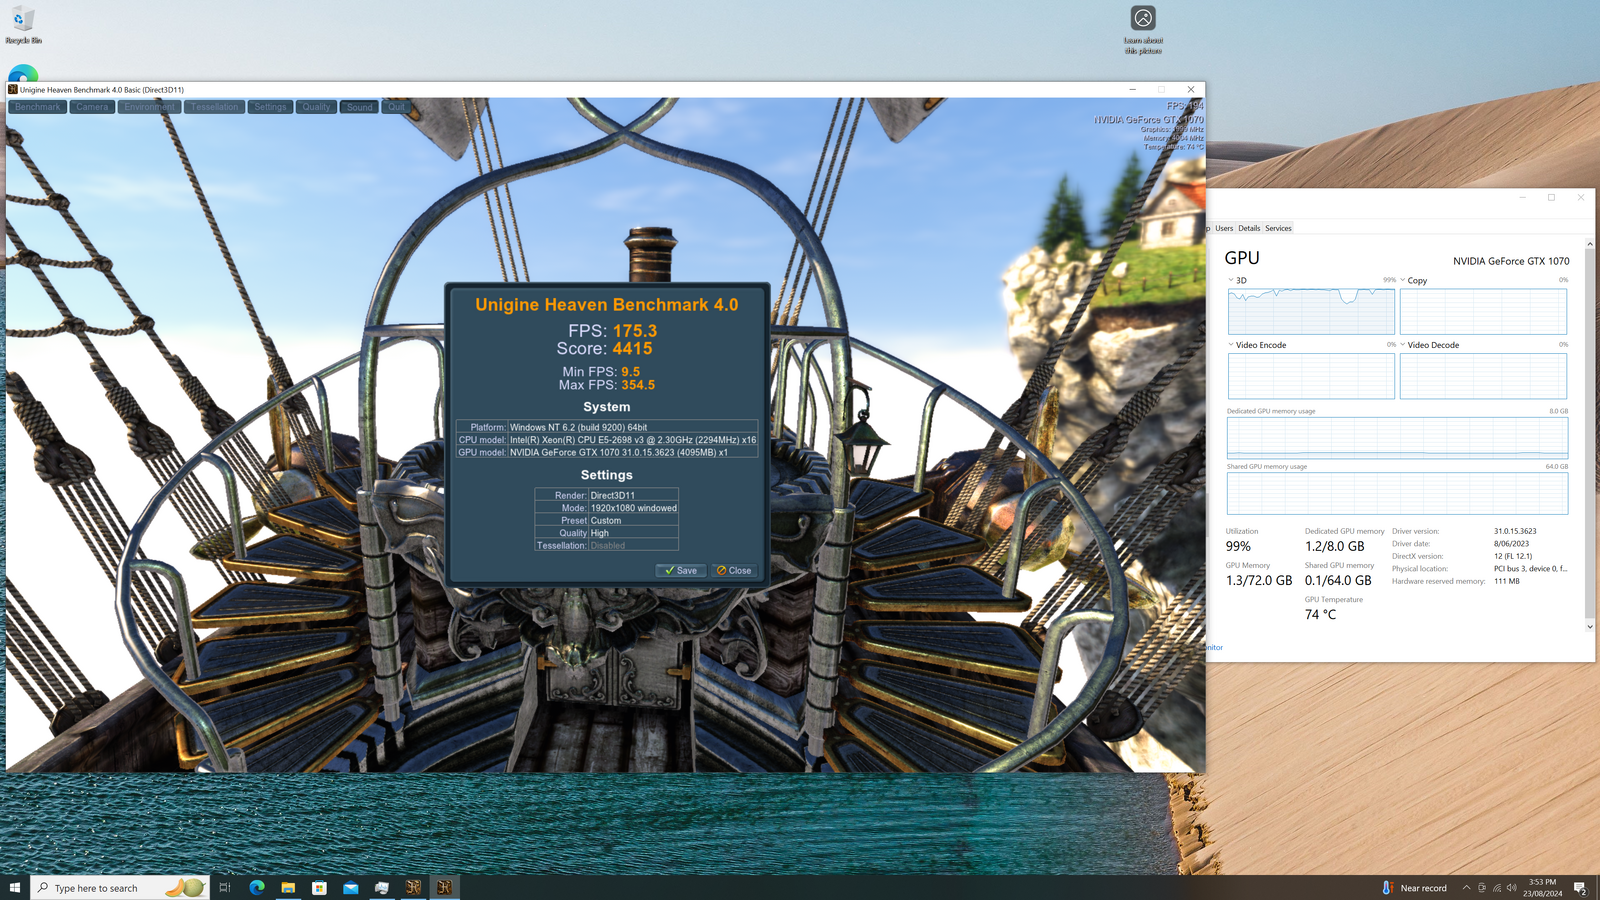Expand the Copy engine dropdown

pyautogui.click(x=1403, y=280)
